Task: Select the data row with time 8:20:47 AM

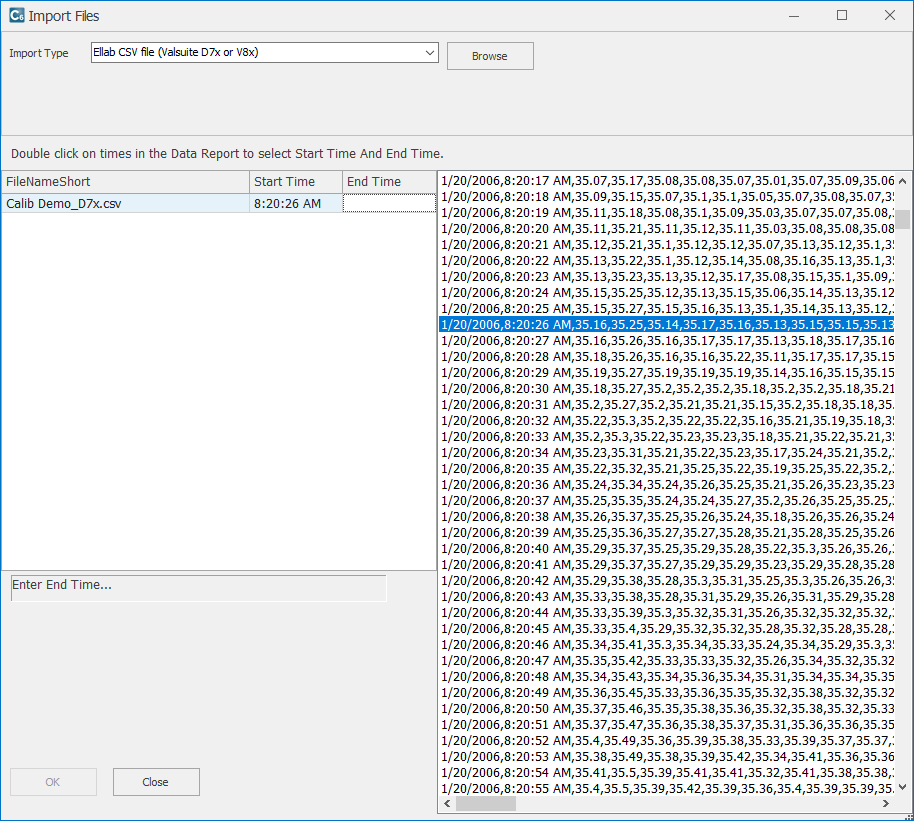Action: (667, 661)
